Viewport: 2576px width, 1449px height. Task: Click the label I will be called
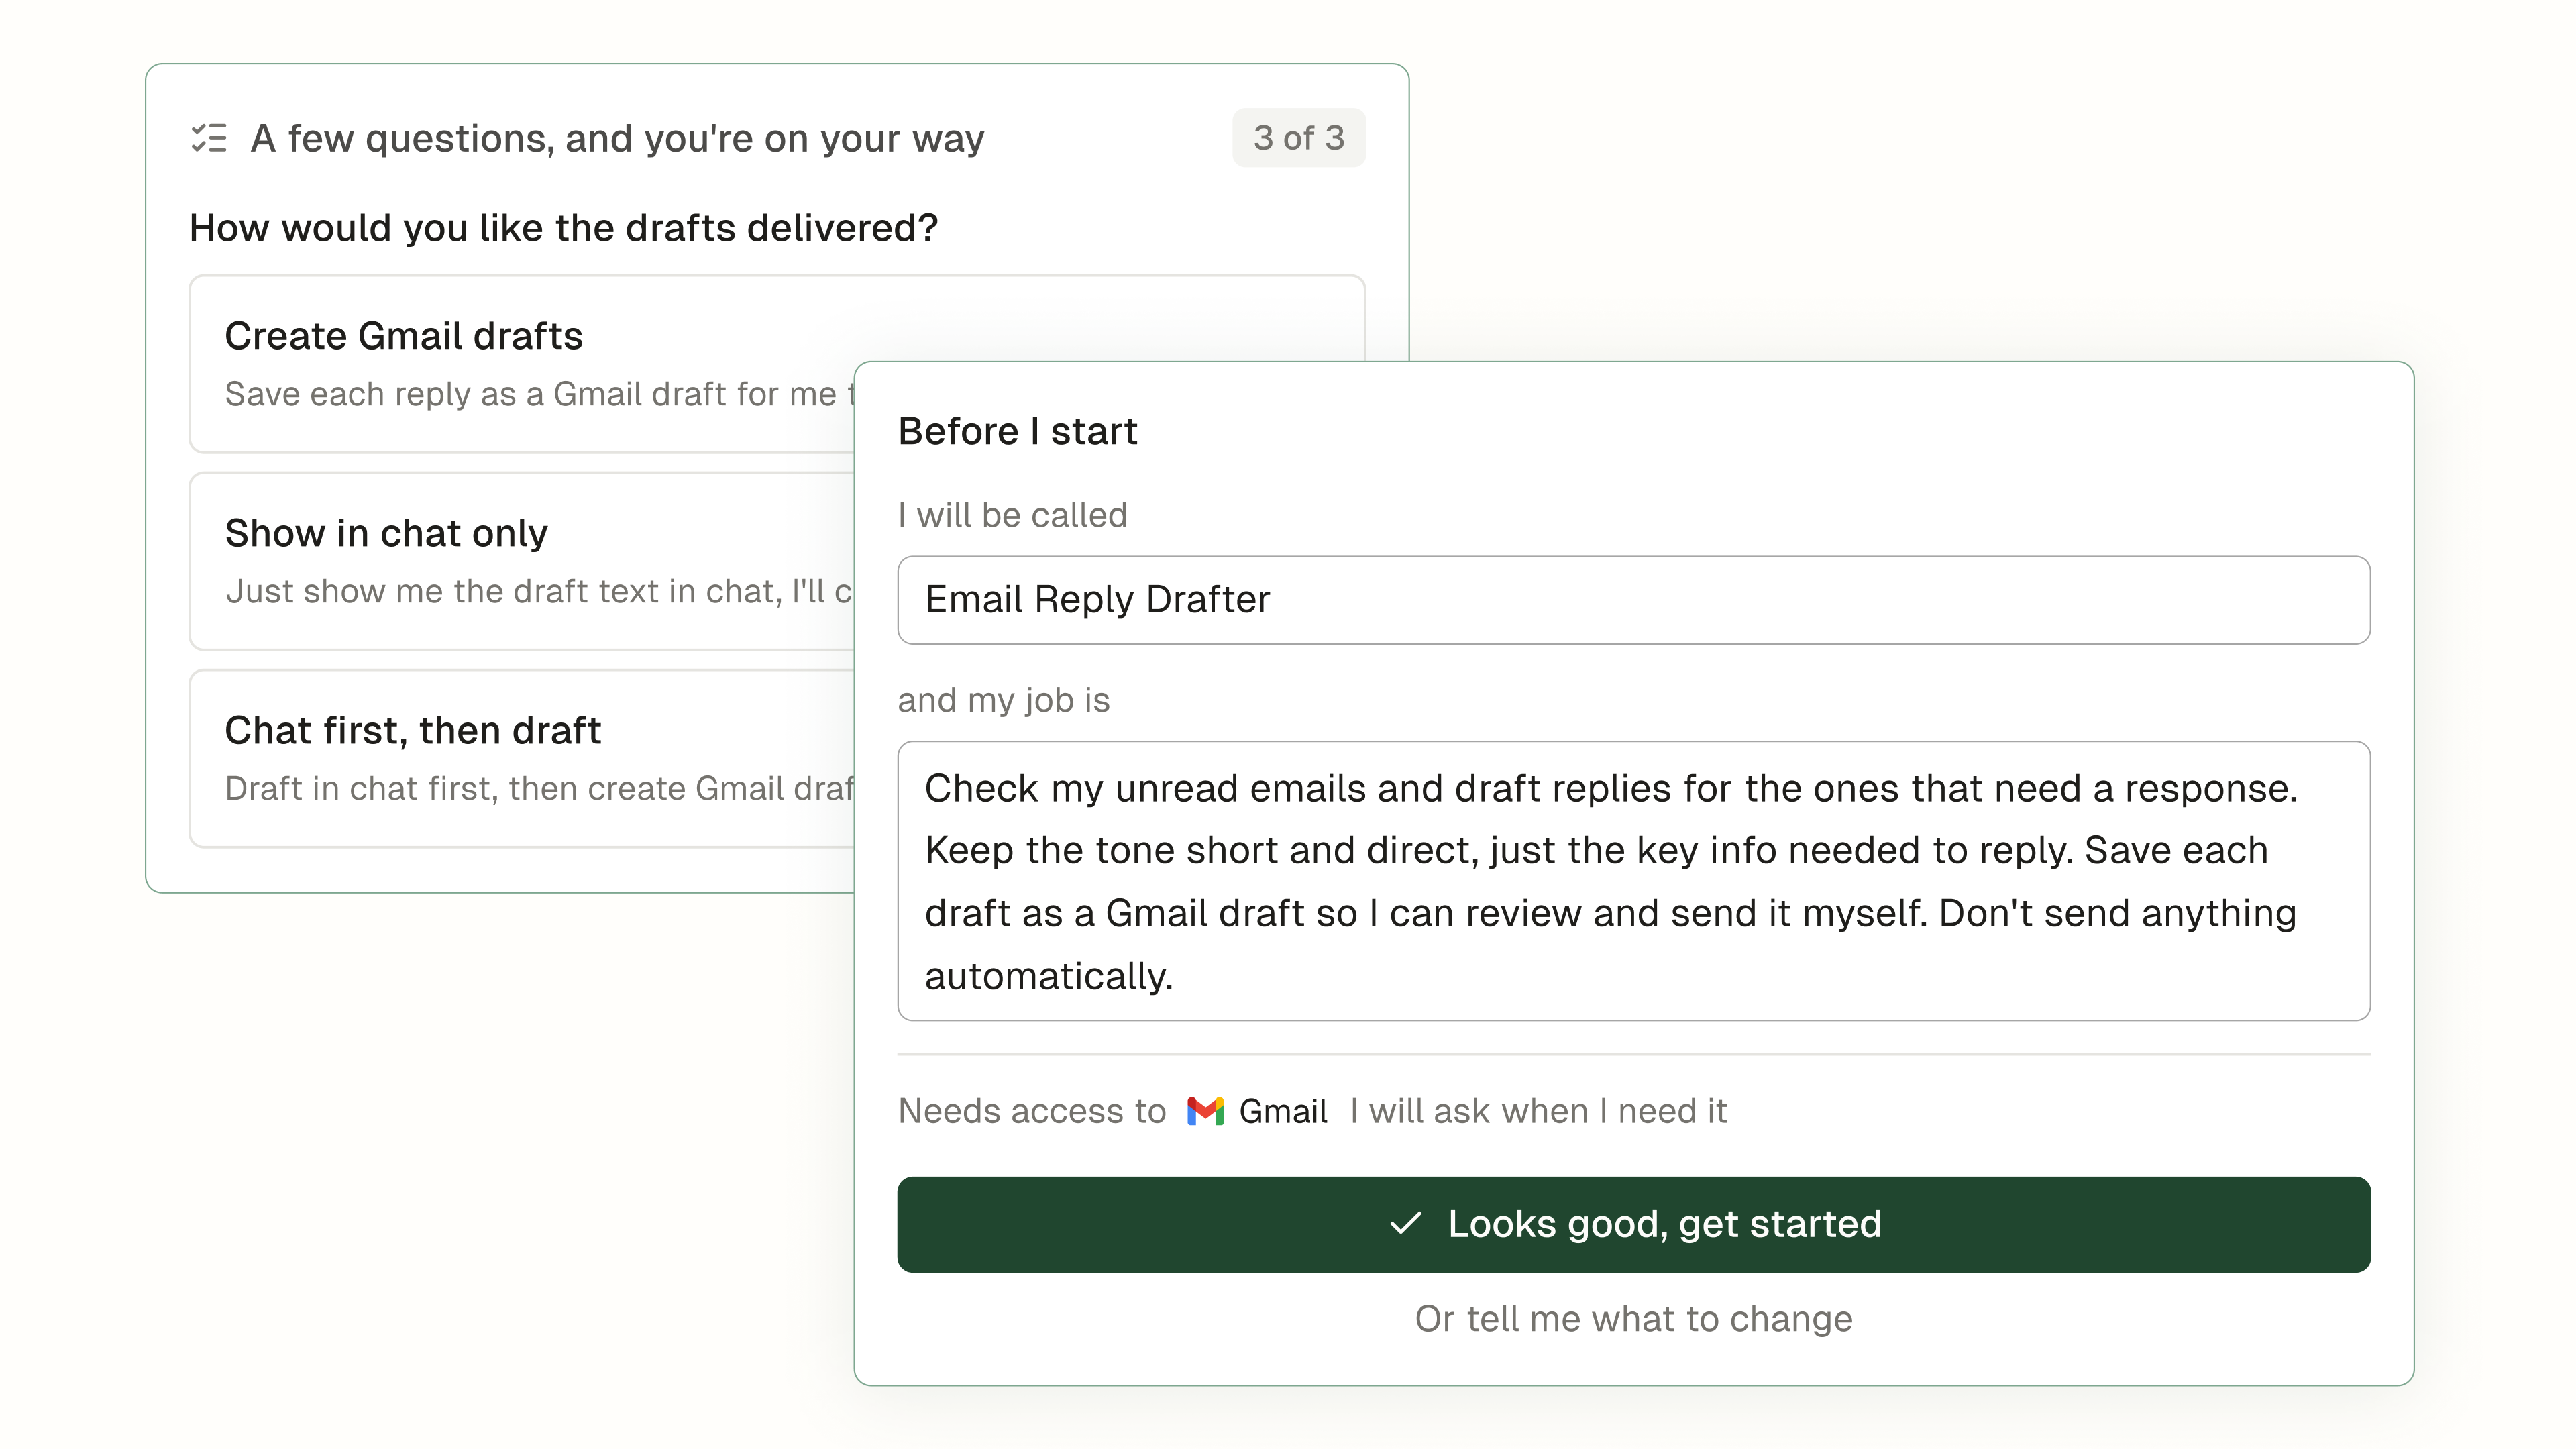[1012, 515]
